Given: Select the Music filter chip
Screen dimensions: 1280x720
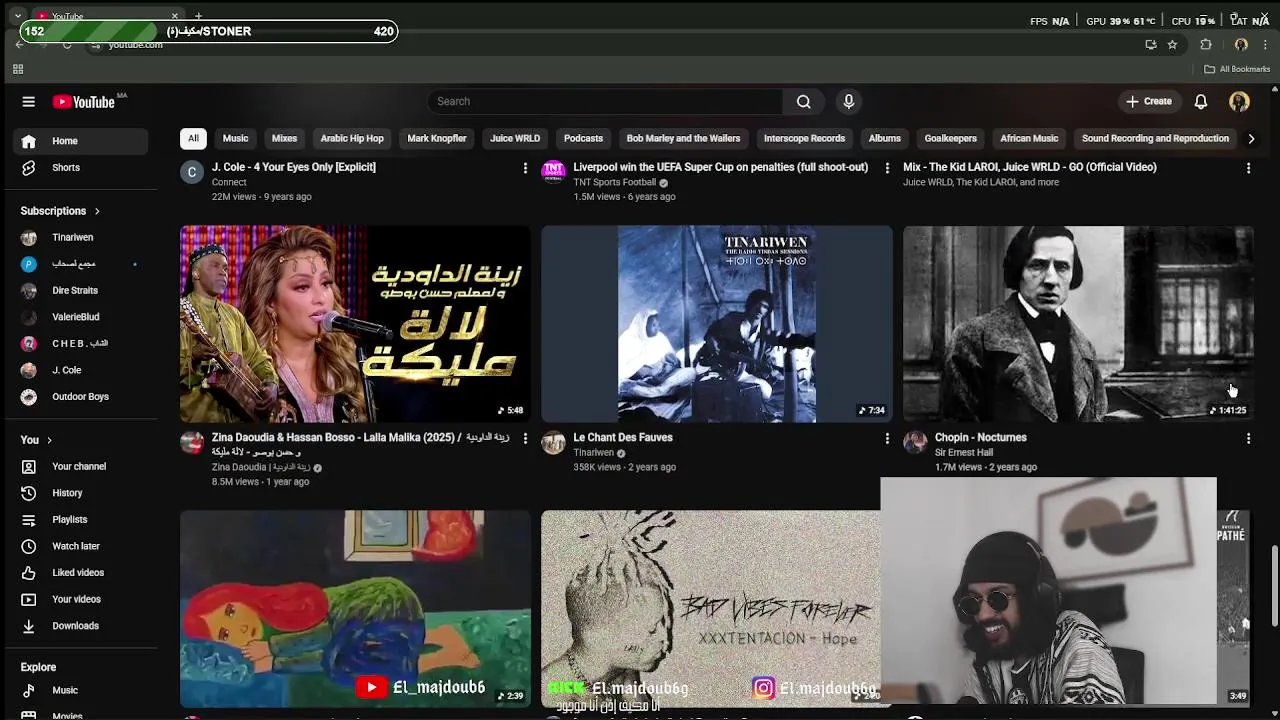Looking at the screenshot, I should [x=235, y=138].
